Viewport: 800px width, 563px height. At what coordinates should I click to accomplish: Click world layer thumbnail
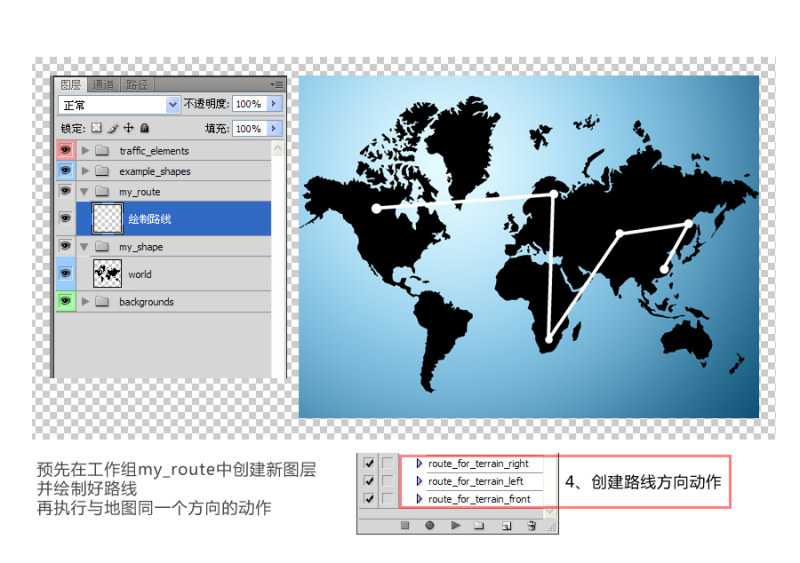click(108, 274)
